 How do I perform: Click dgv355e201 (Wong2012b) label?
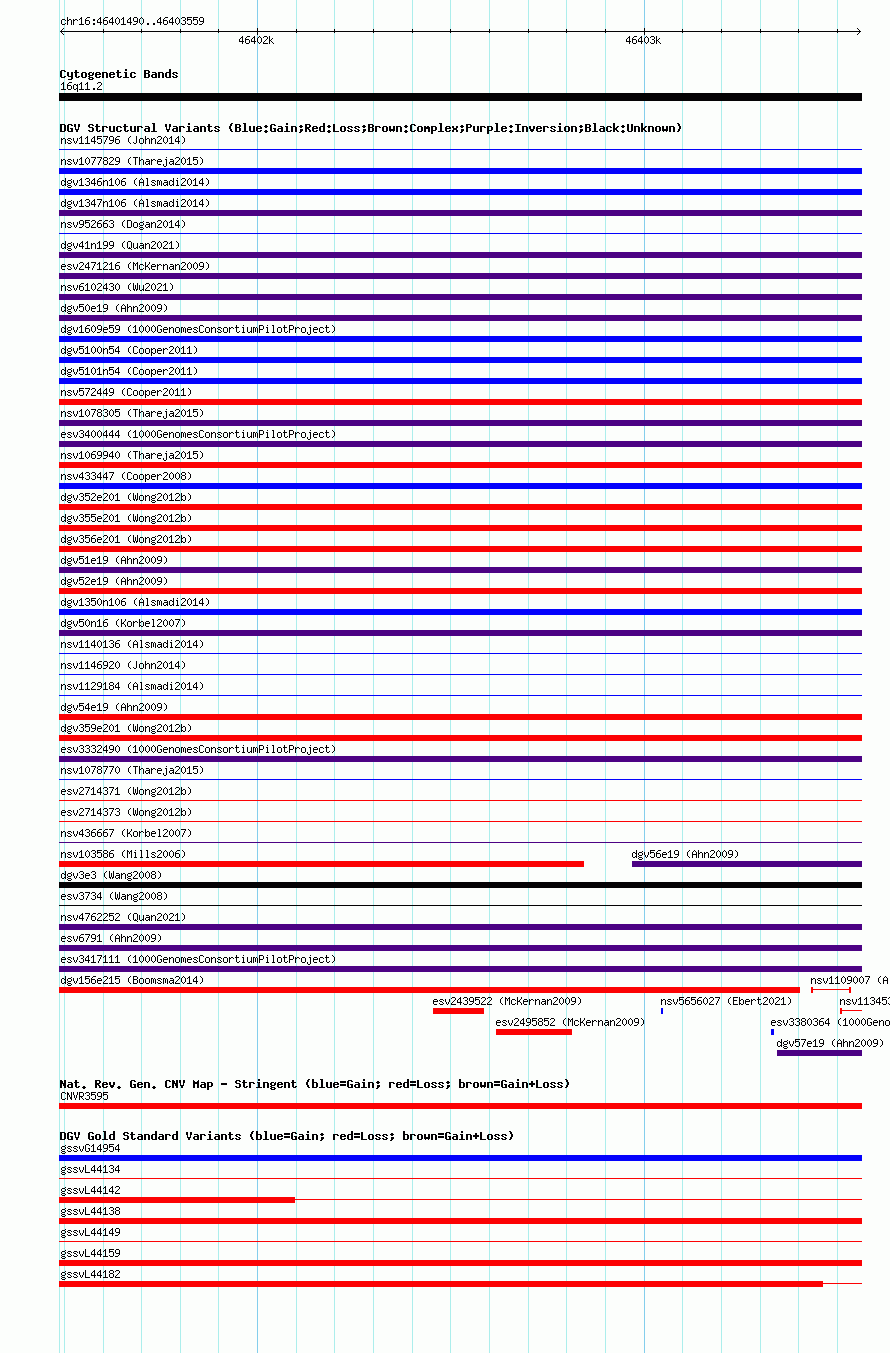tap(126, 518)
